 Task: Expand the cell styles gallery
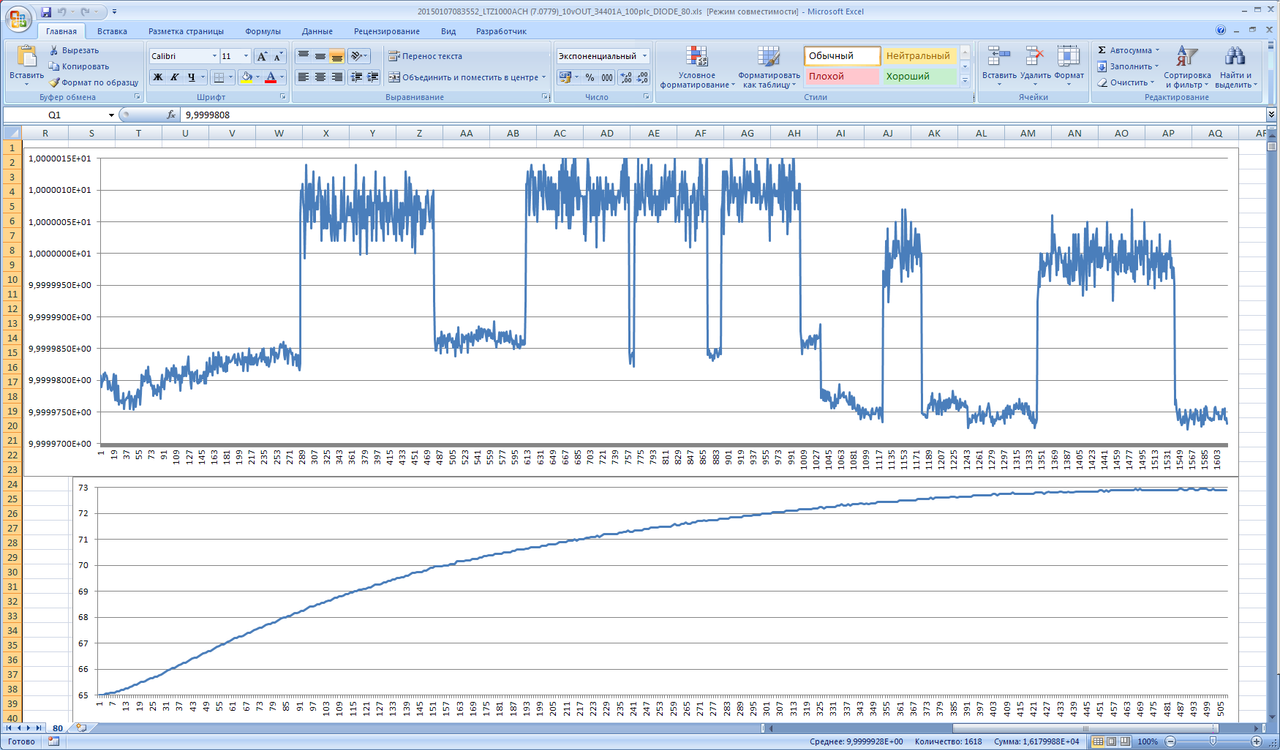point(965,80)
